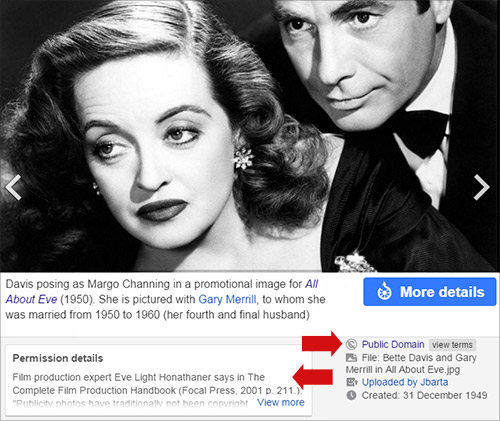The image size is (500, 421).
Task: Expand permission details with View more
Action: click(281, 402)
